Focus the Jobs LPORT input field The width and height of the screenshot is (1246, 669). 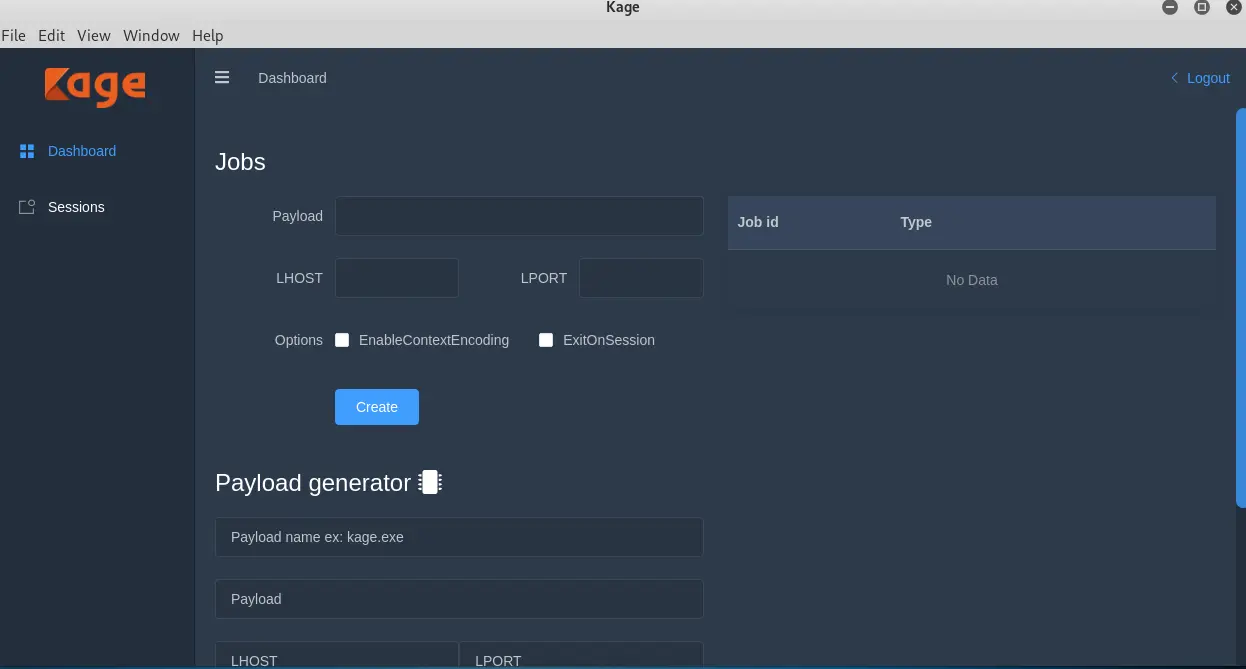641,278
